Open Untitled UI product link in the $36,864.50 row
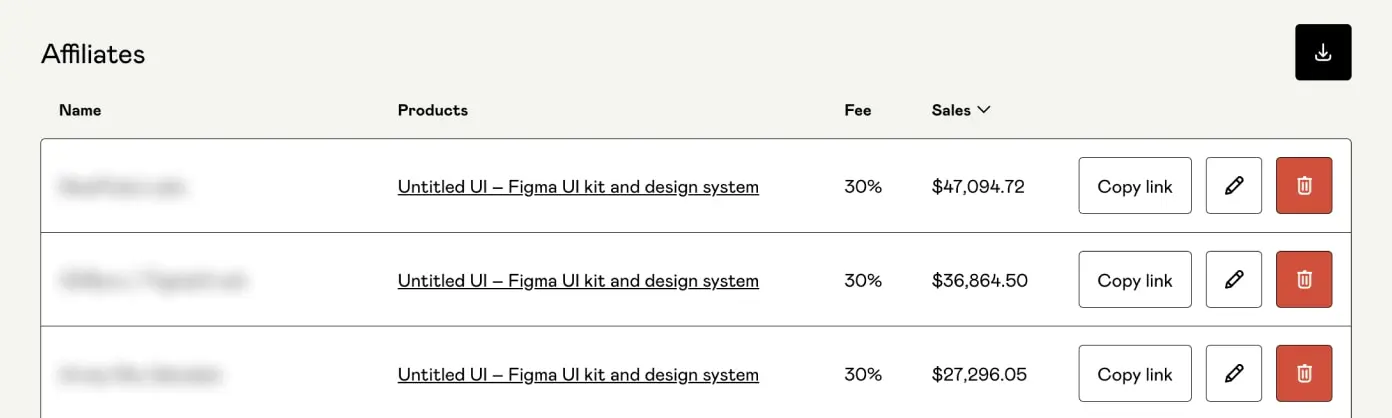 [578, 281]
